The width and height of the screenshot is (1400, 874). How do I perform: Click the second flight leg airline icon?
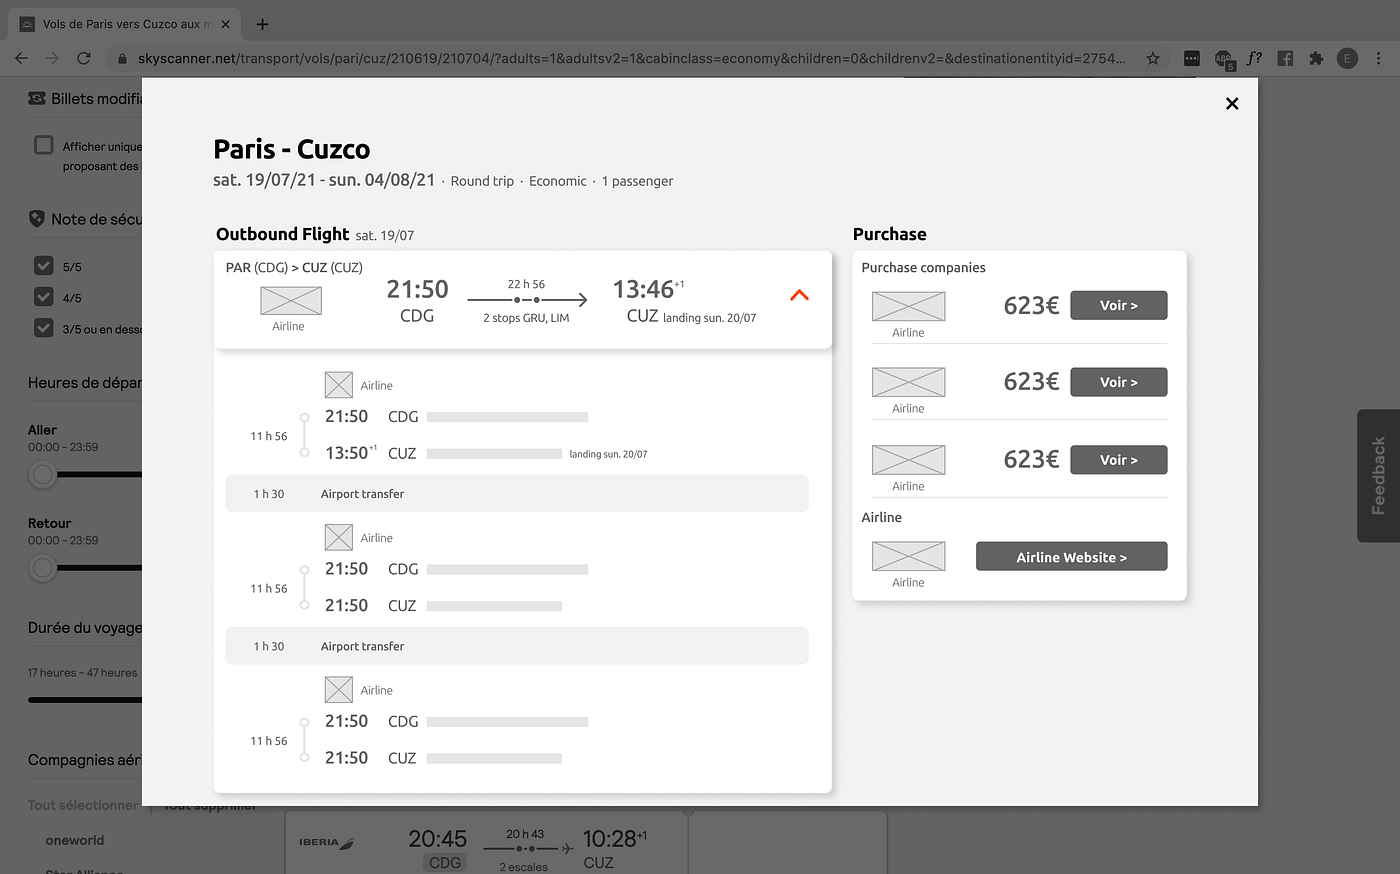point(339,537)
